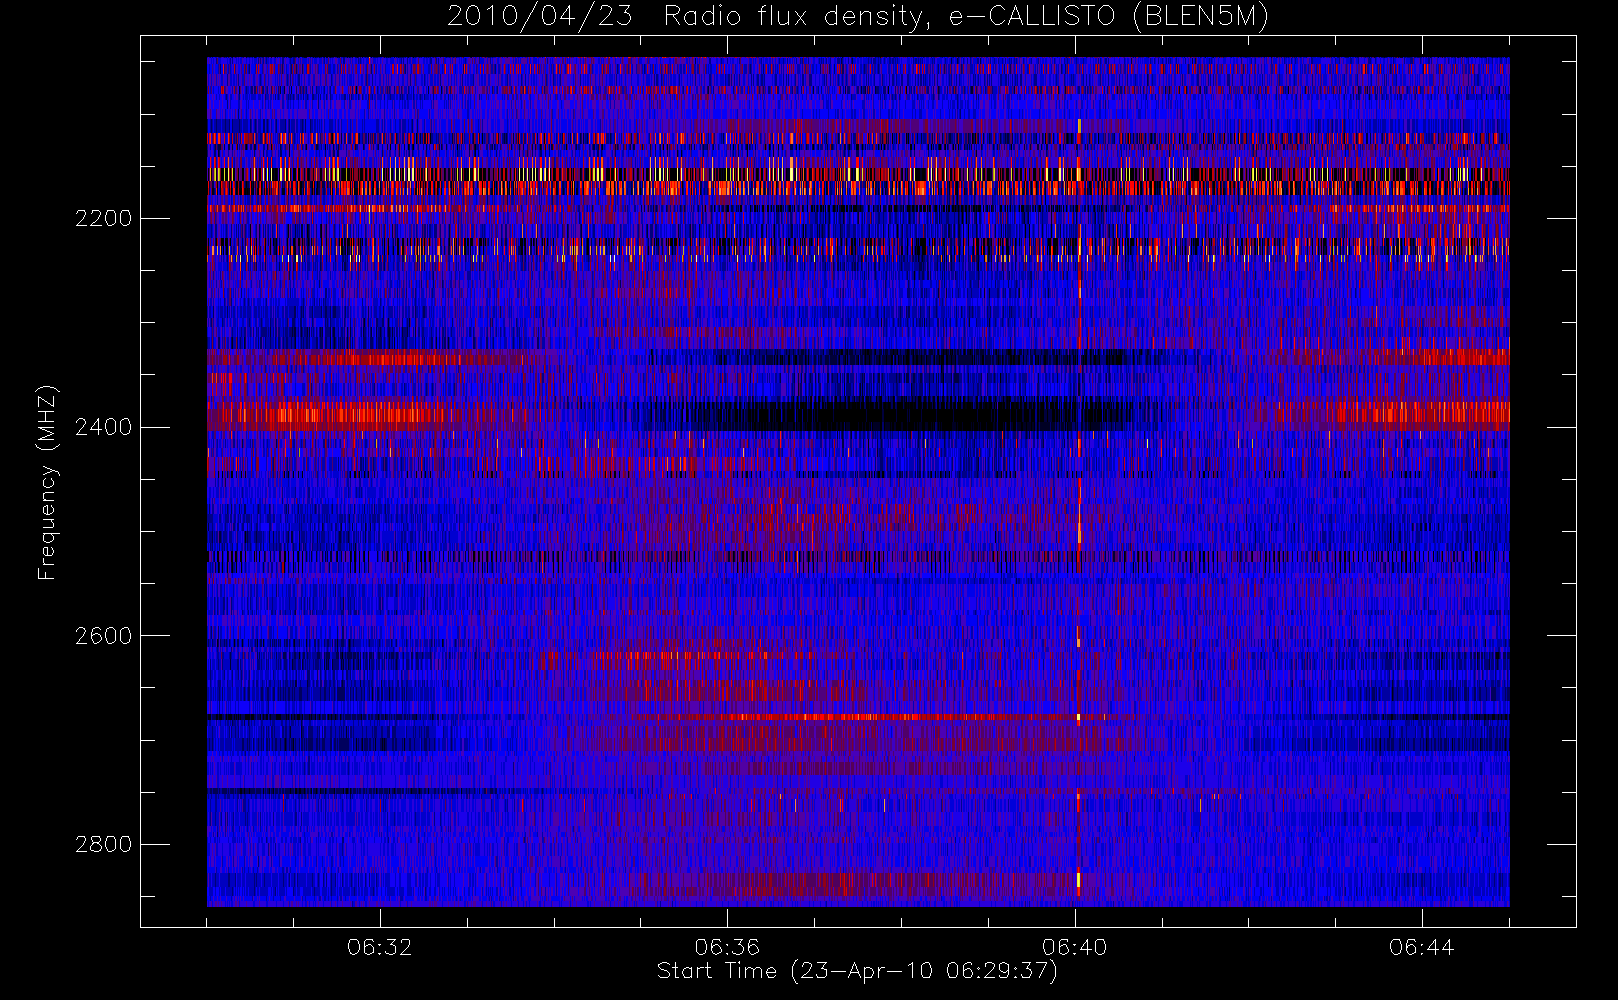Click the 06:36 time tick label

(x=727, y=947)
